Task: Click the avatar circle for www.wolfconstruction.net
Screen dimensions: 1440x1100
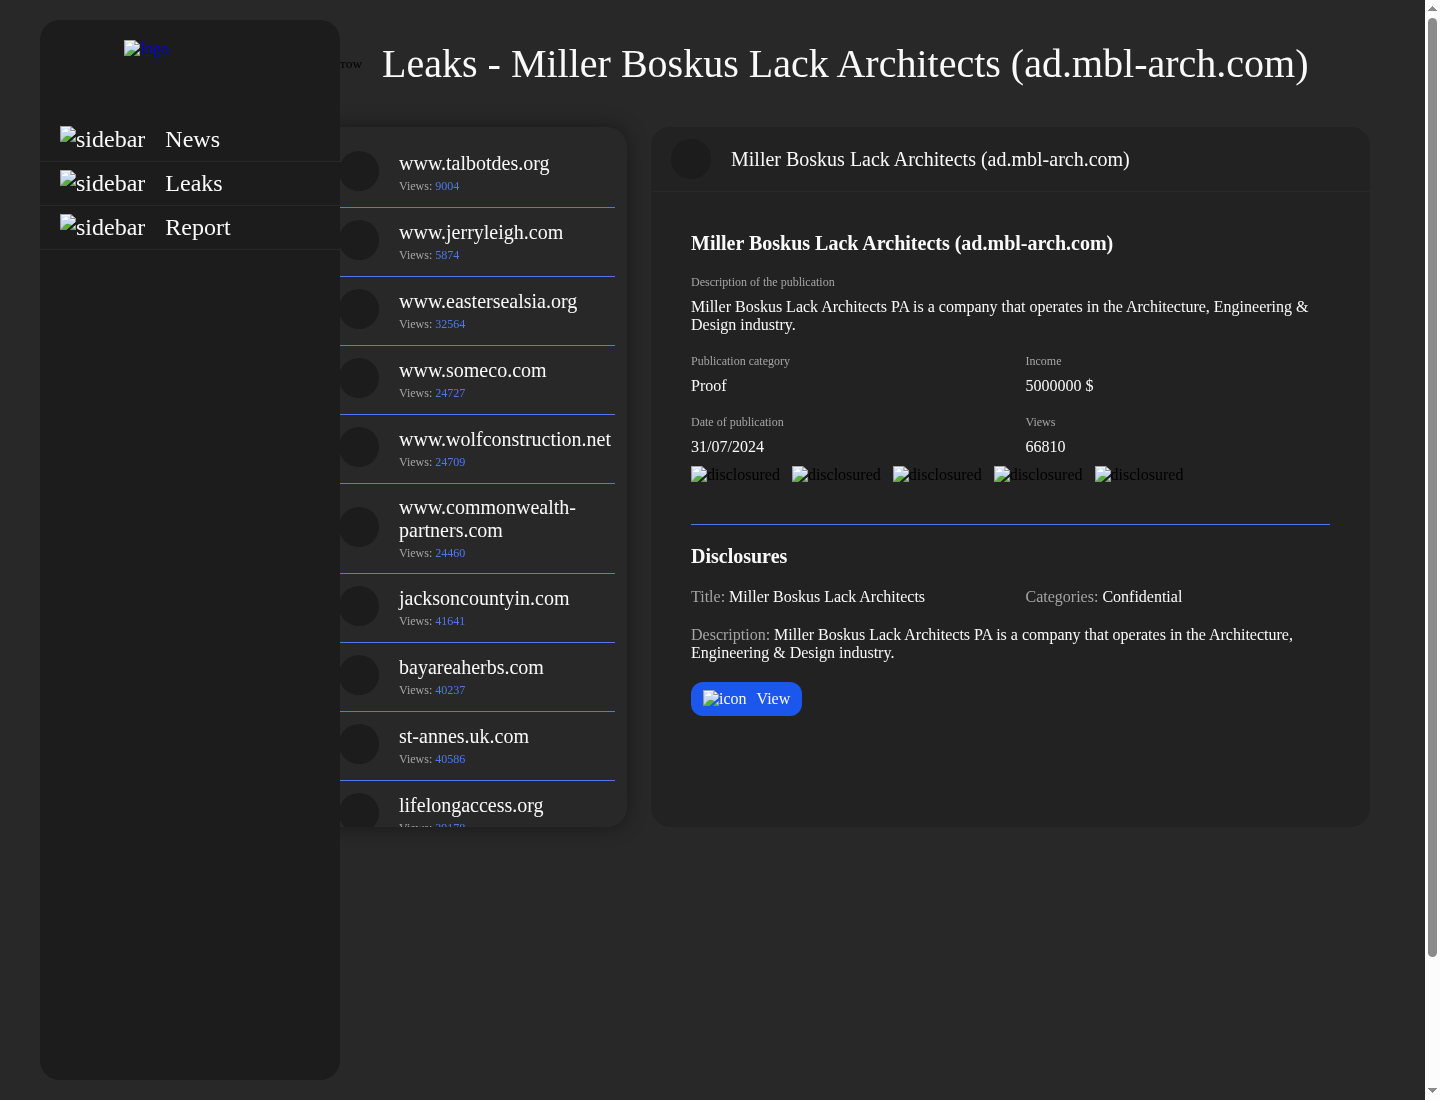Action: [359, 447]
